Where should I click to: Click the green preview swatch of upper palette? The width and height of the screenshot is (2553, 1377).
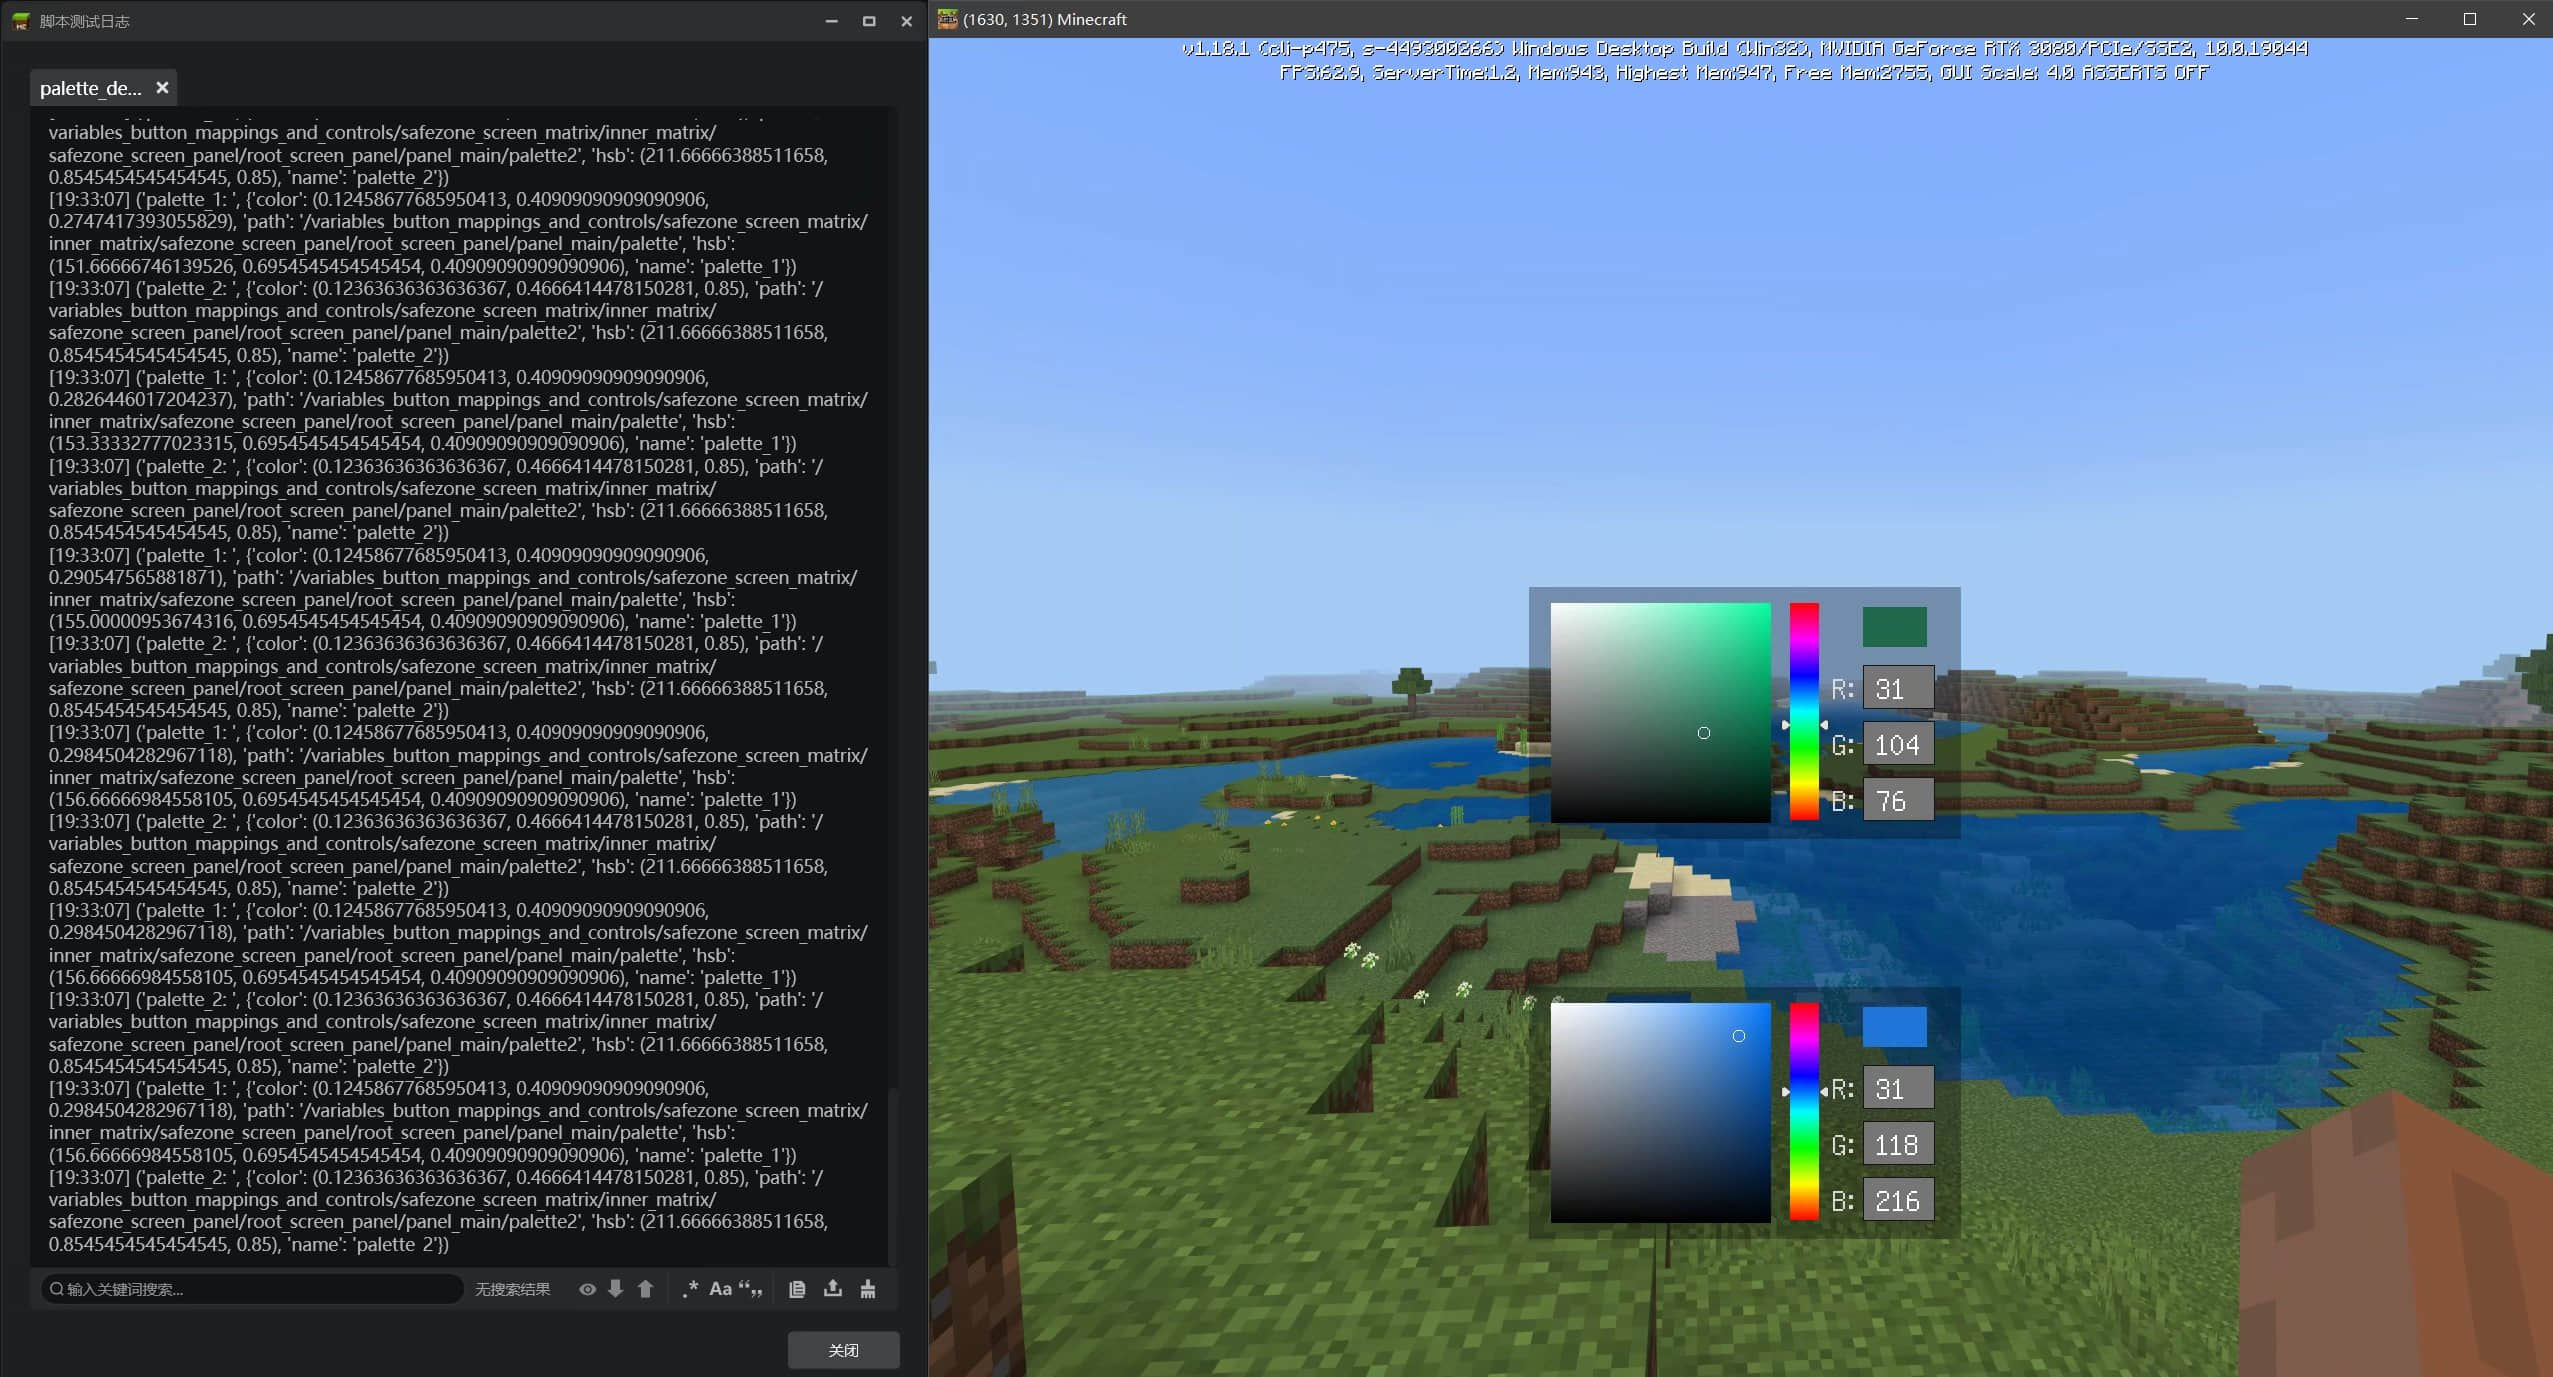point(1894,627)
